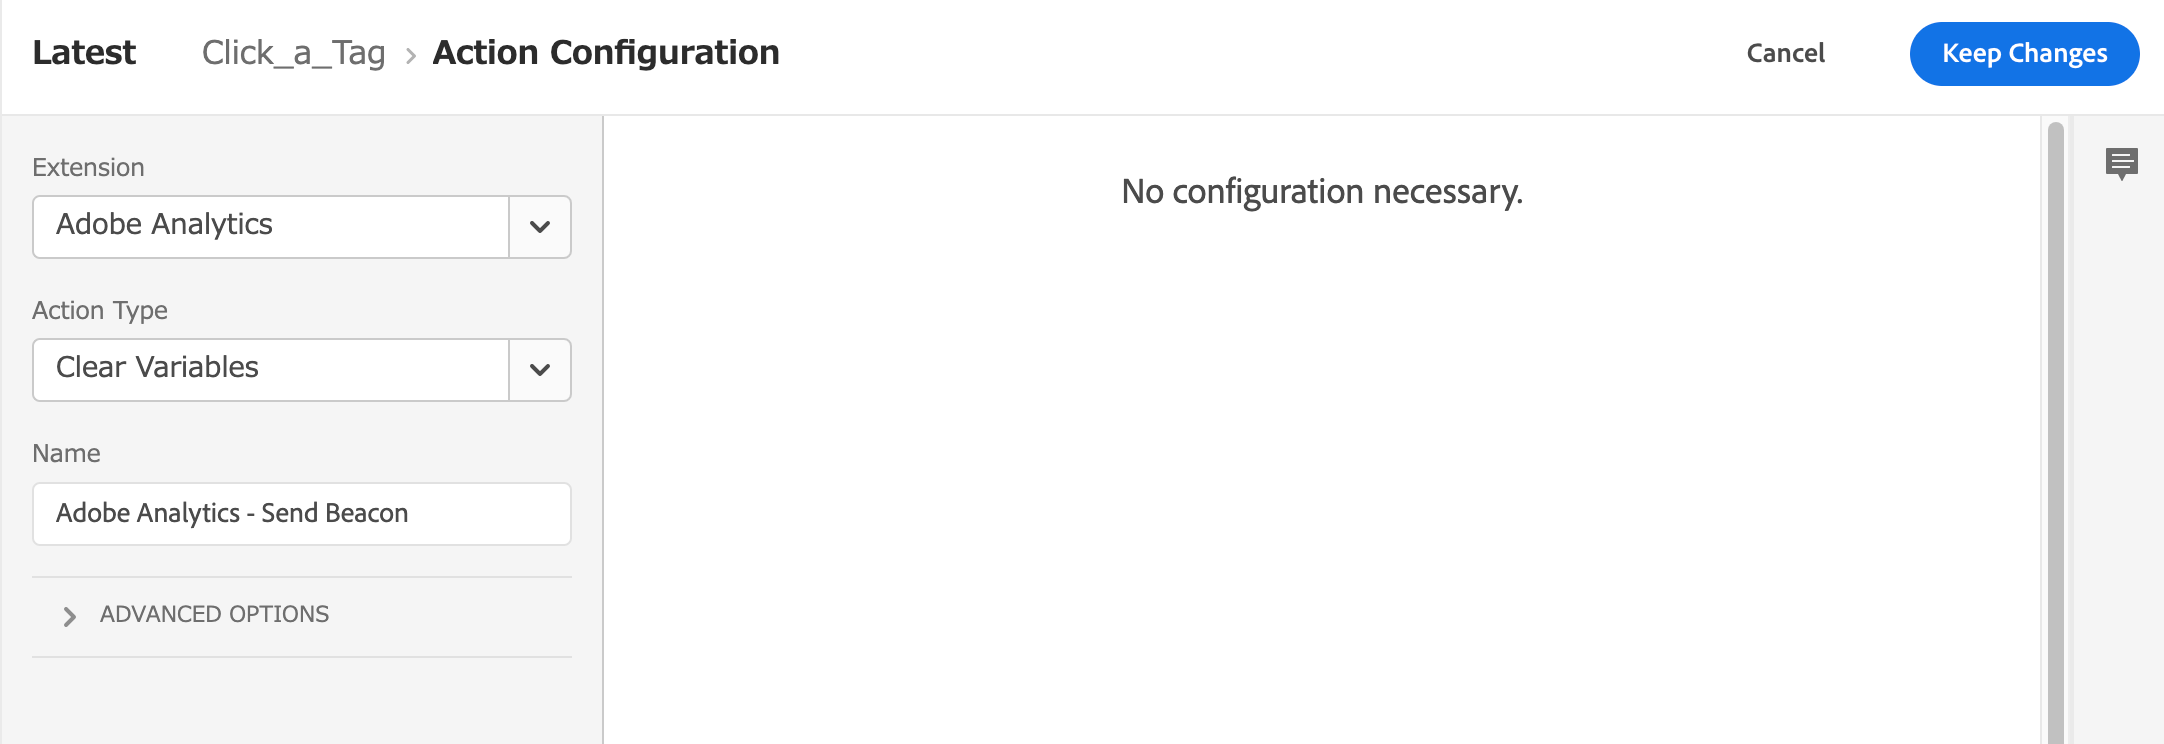Viewport: 2164px width, 744px height.
Task: Expand the Advanced Options chevron
Action: pos(69,616)
